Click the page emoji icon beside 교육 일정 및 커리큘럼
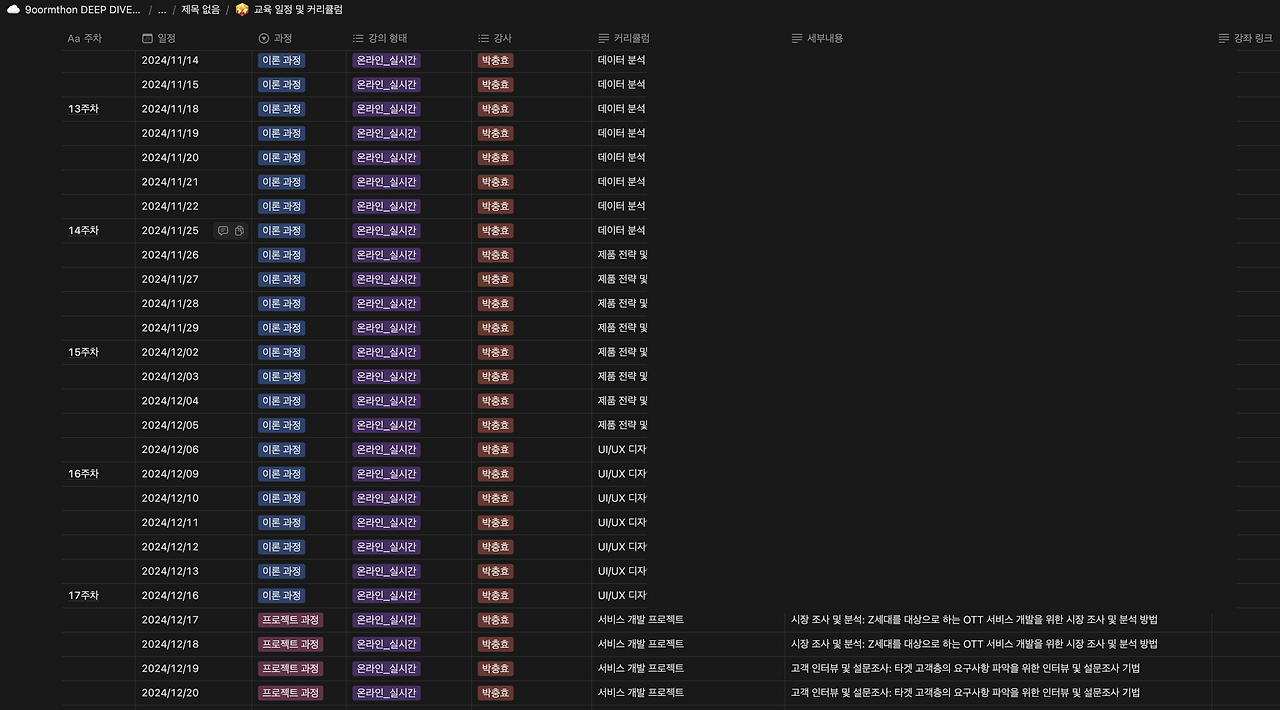1280x710 pixels. (x=242, y=9)
